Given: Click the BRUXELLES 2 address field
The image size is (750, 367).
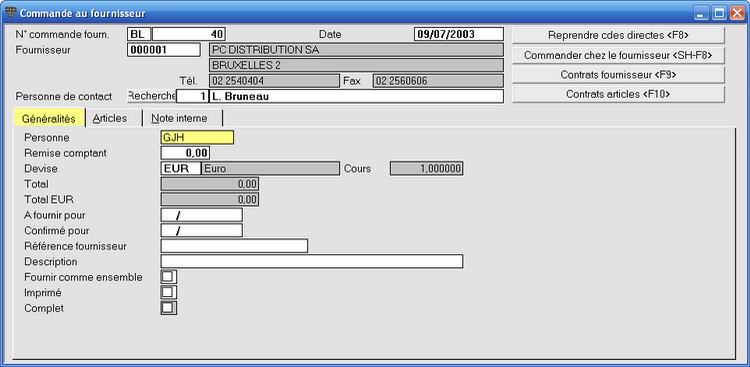Looking at the screenshot, I should [x=356, y=65].
